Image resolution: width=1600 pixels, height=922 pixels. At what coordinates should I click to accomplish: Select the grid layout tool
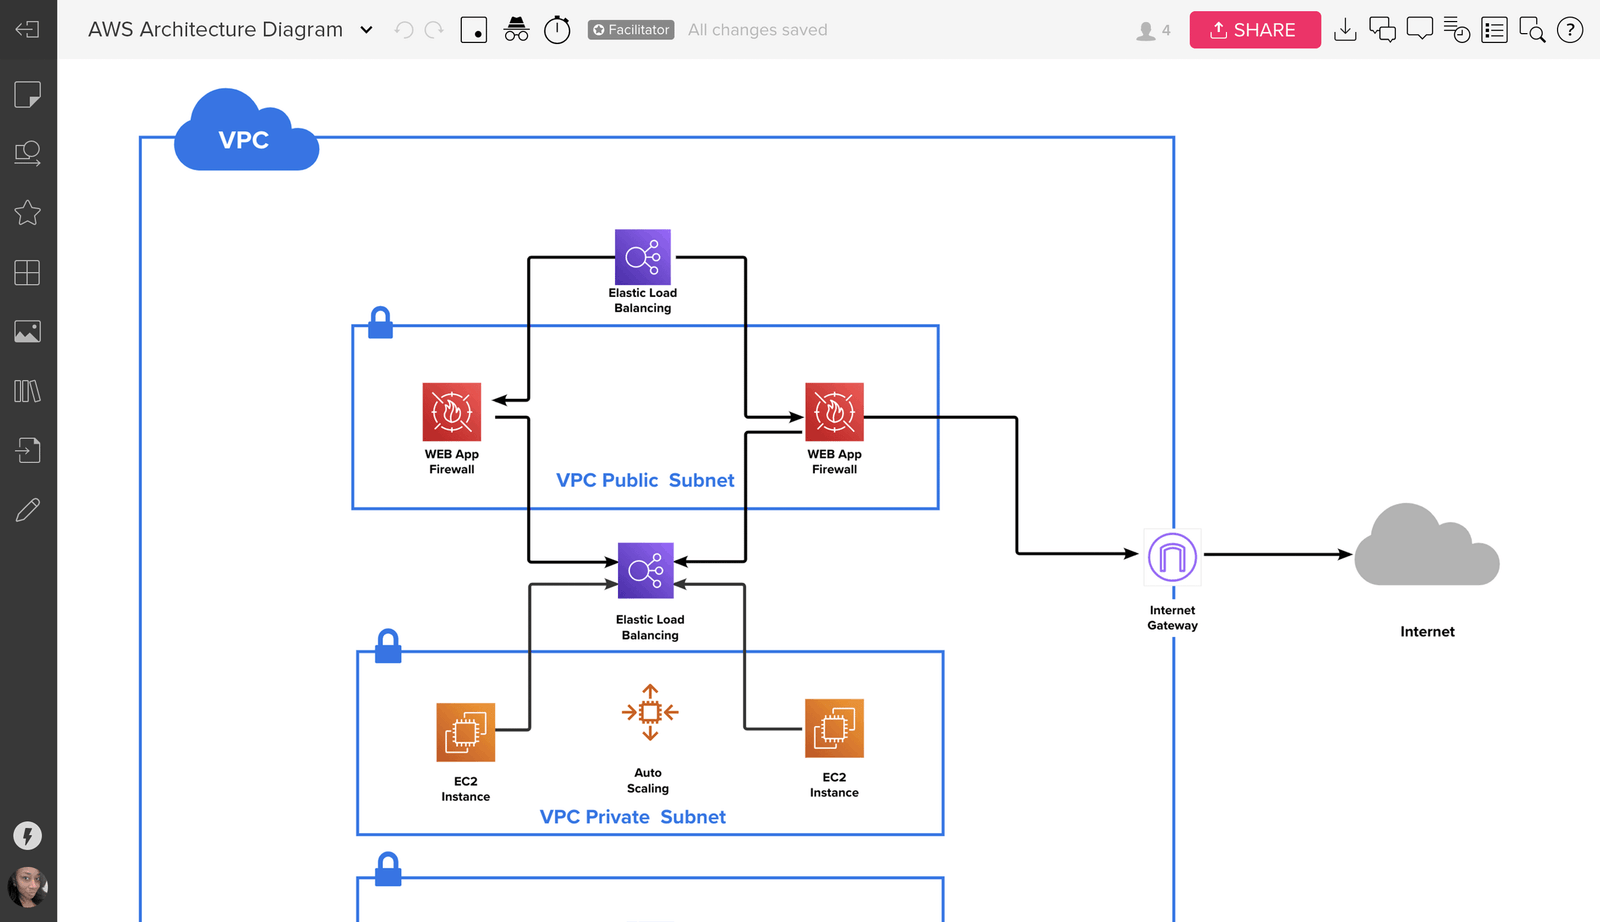28,272
